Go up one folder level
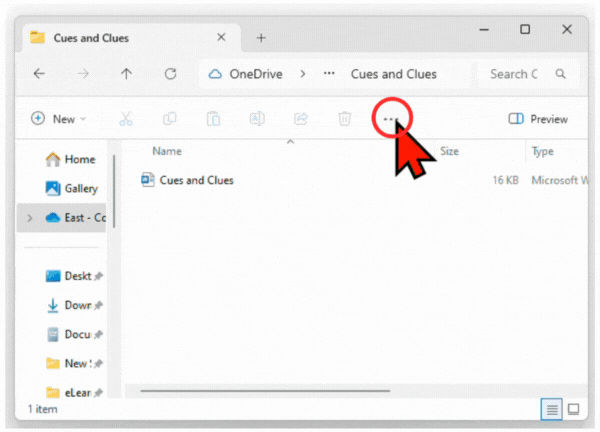The width and height of the screenshot is (600, 432). 126,74
